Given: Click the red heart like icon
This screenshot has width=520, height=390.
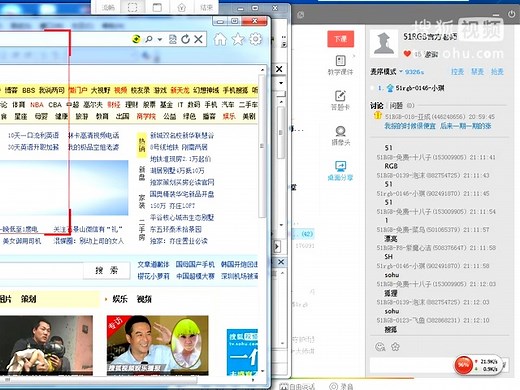Looking at the screenshot, I should [407, 54].
